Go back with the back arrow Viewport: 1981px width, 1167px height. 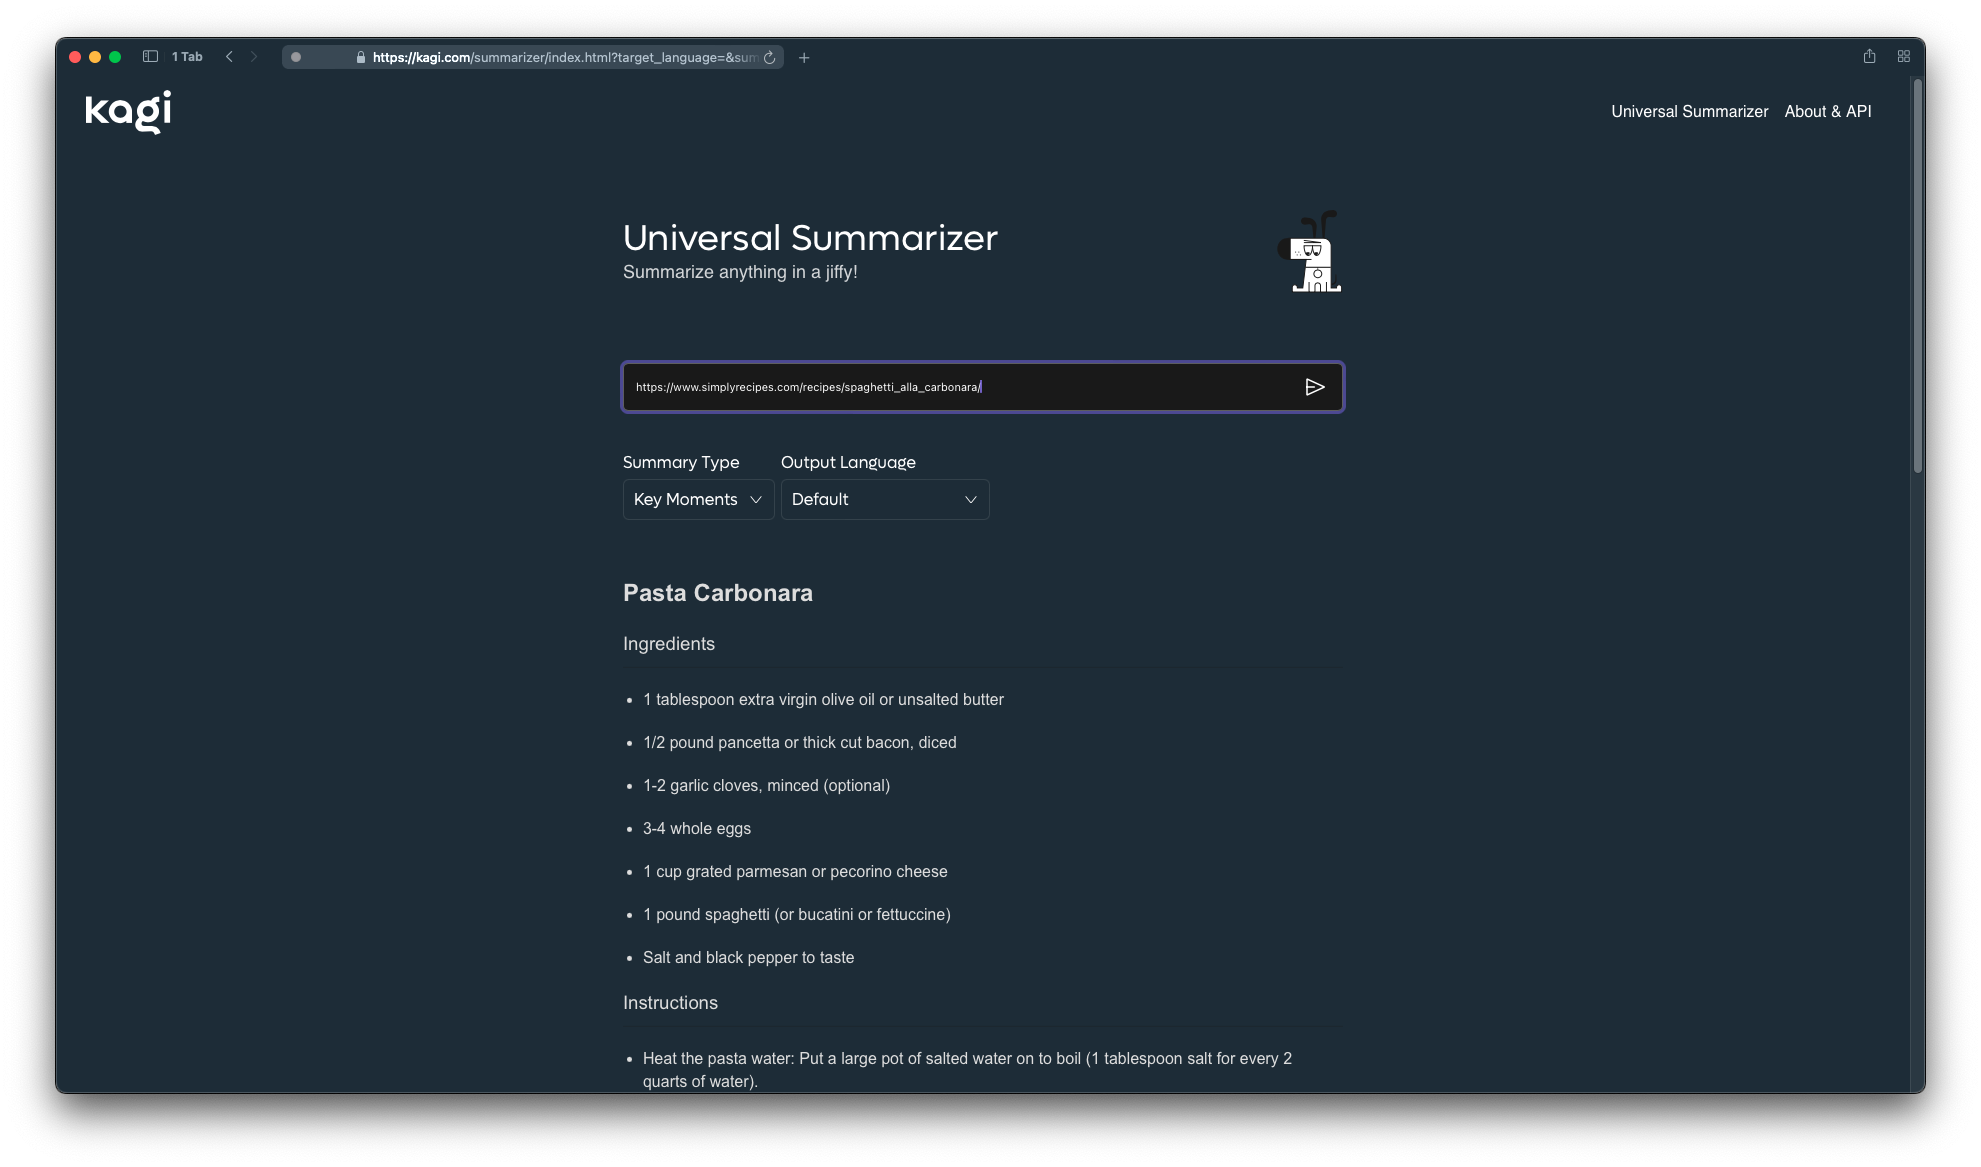(229, 57)
